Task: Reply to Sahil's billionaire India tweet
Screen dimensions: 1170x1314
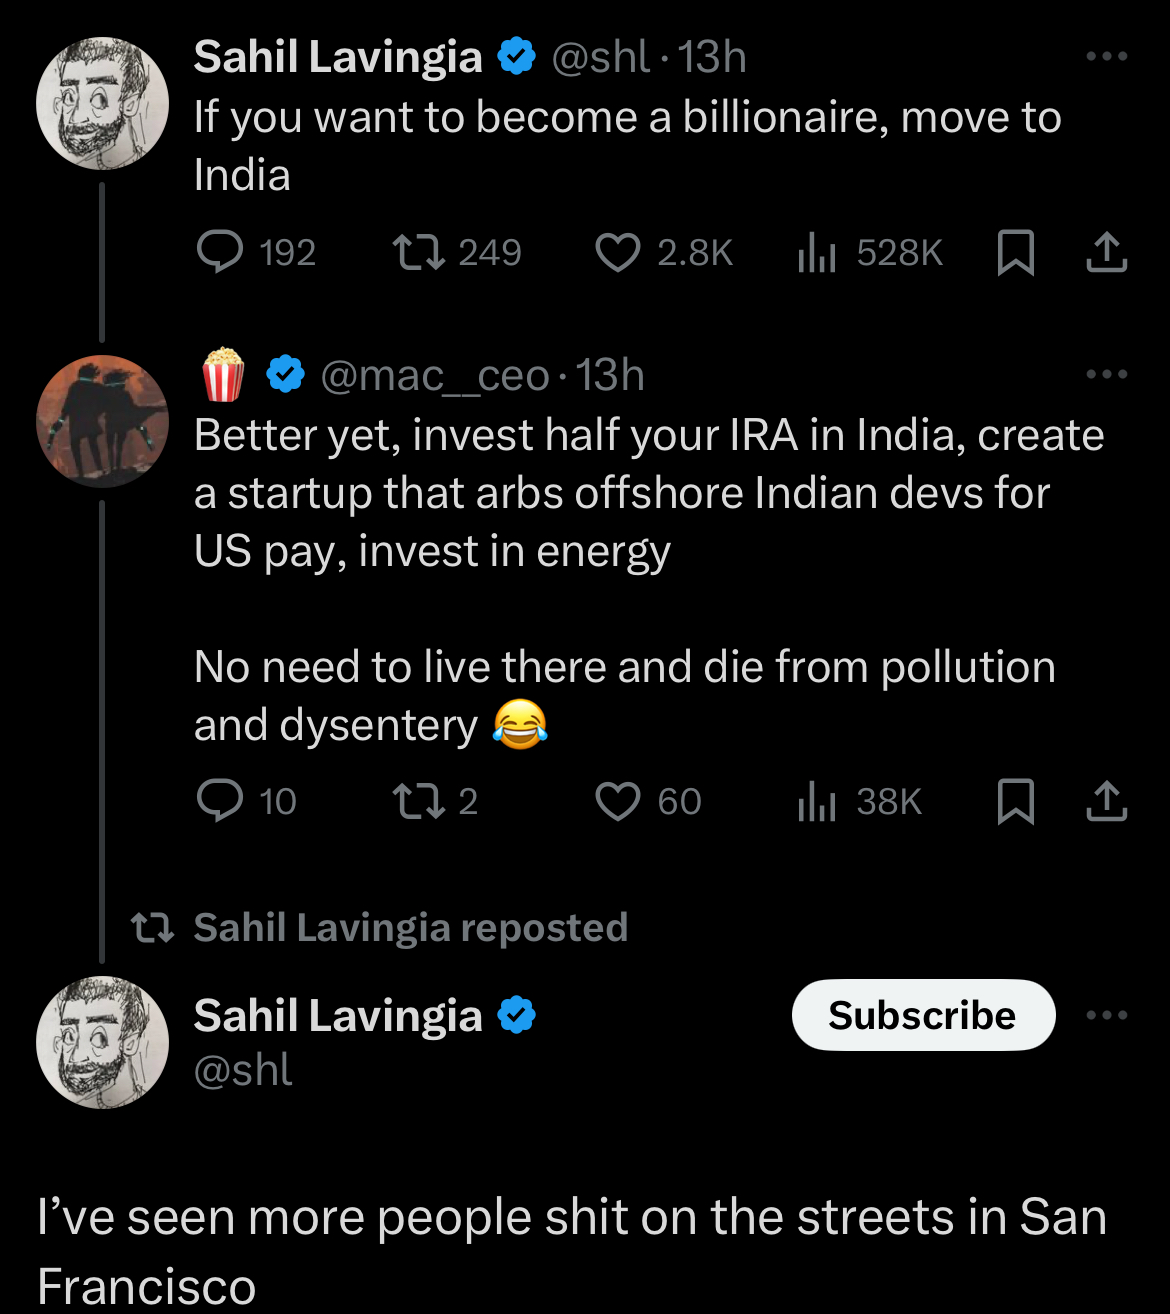Action: tap(220, 252)
